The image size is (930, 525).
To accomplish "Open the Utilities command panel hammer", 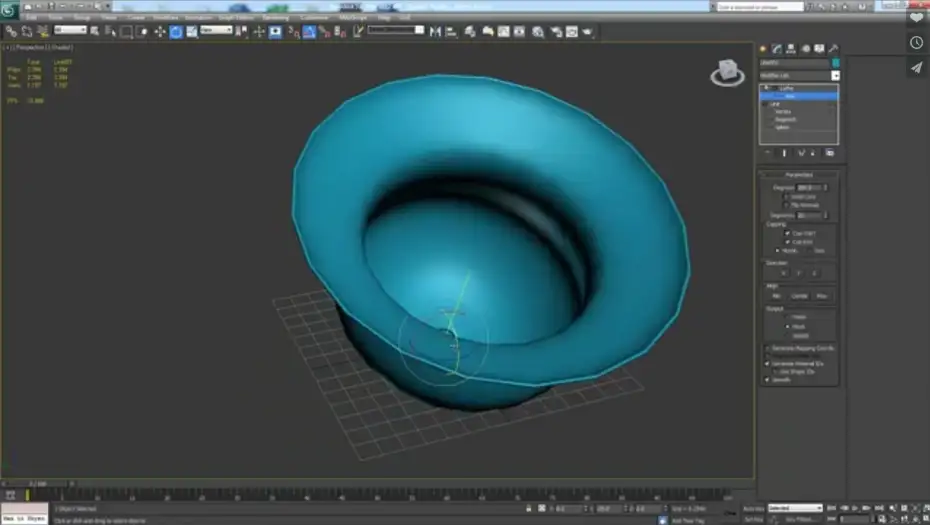I will point(833,49).
